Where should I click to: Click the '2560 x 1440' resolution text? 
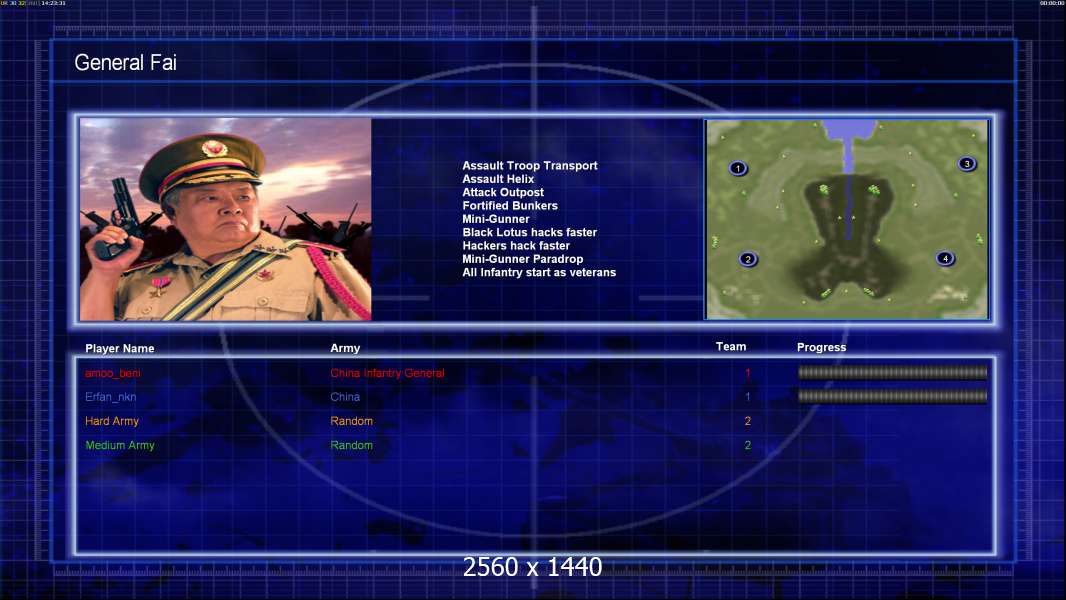pos(532,567)
